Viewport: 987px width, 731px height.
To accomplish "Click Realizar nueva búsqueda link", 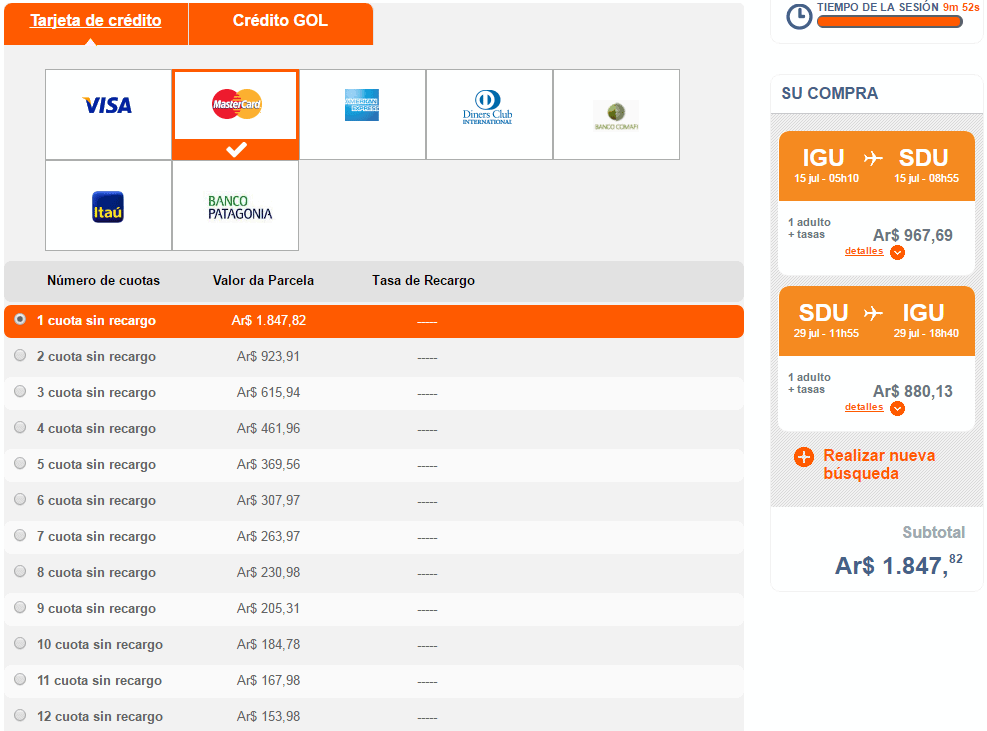I will point(879,464).
